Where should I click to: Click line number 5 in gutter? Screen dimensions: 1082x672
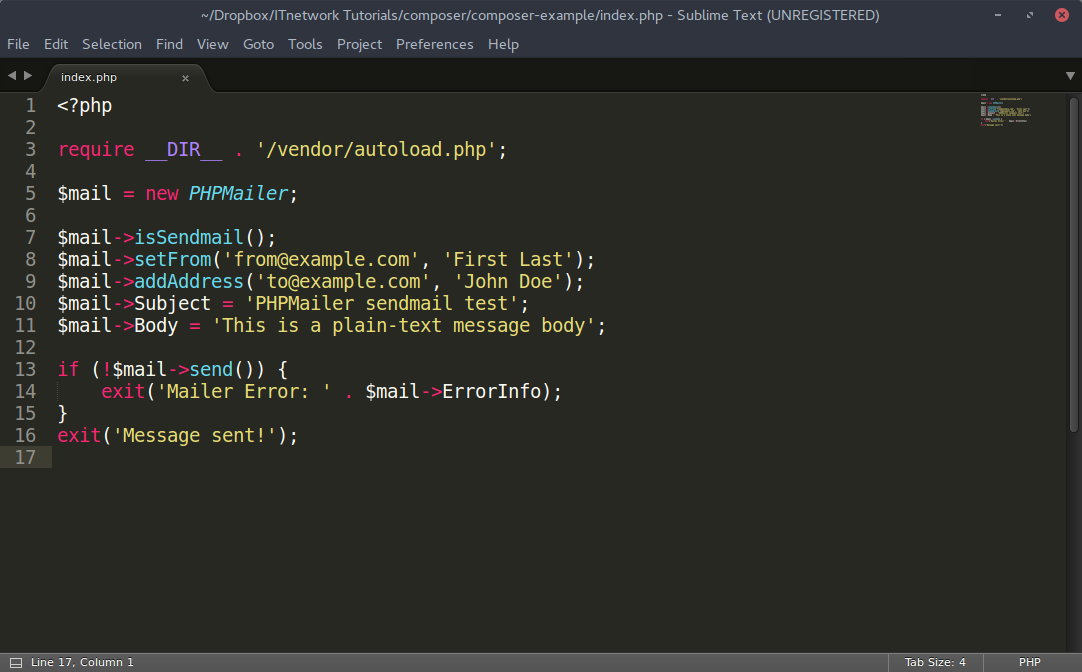pyautogui.click(x=30, y=194)
